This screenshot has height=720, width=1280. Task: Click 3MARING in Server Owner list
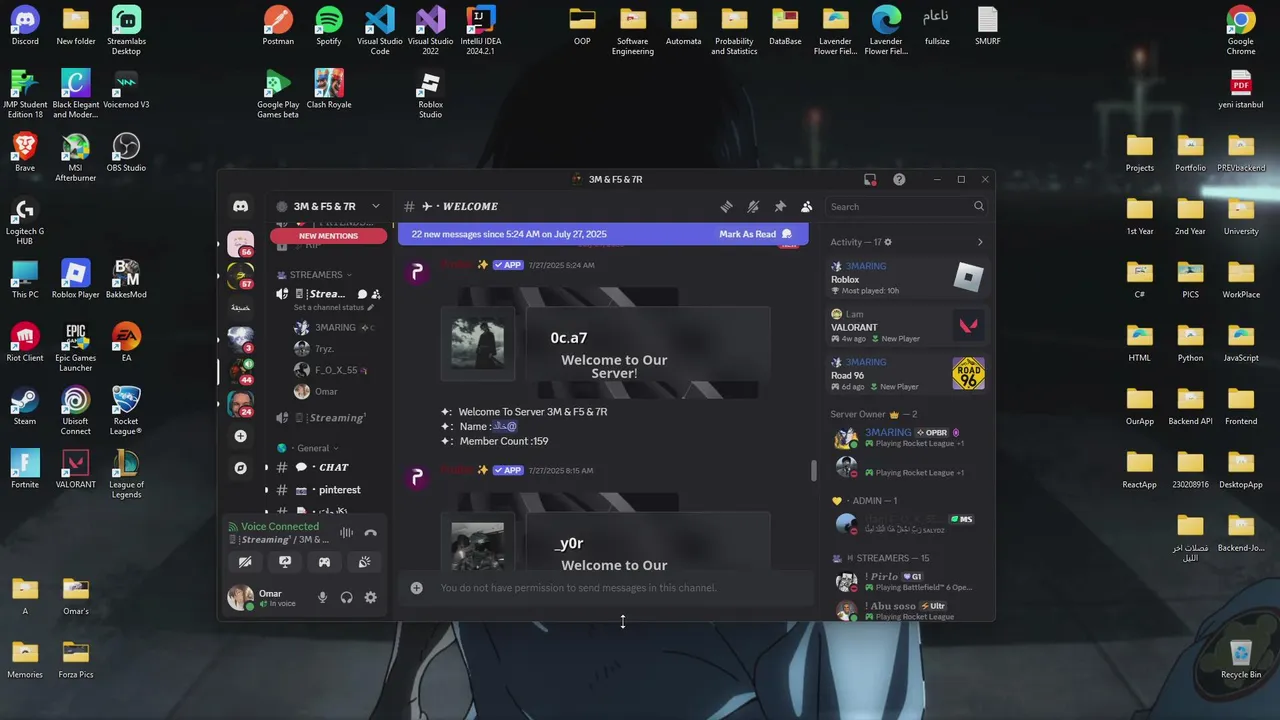pyautogui.click(x=905, y=437)
